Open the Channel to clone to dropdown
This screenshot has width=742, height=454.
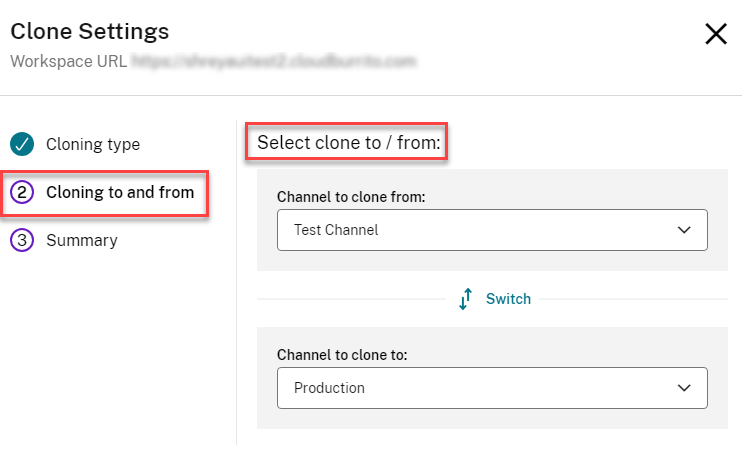492,388
